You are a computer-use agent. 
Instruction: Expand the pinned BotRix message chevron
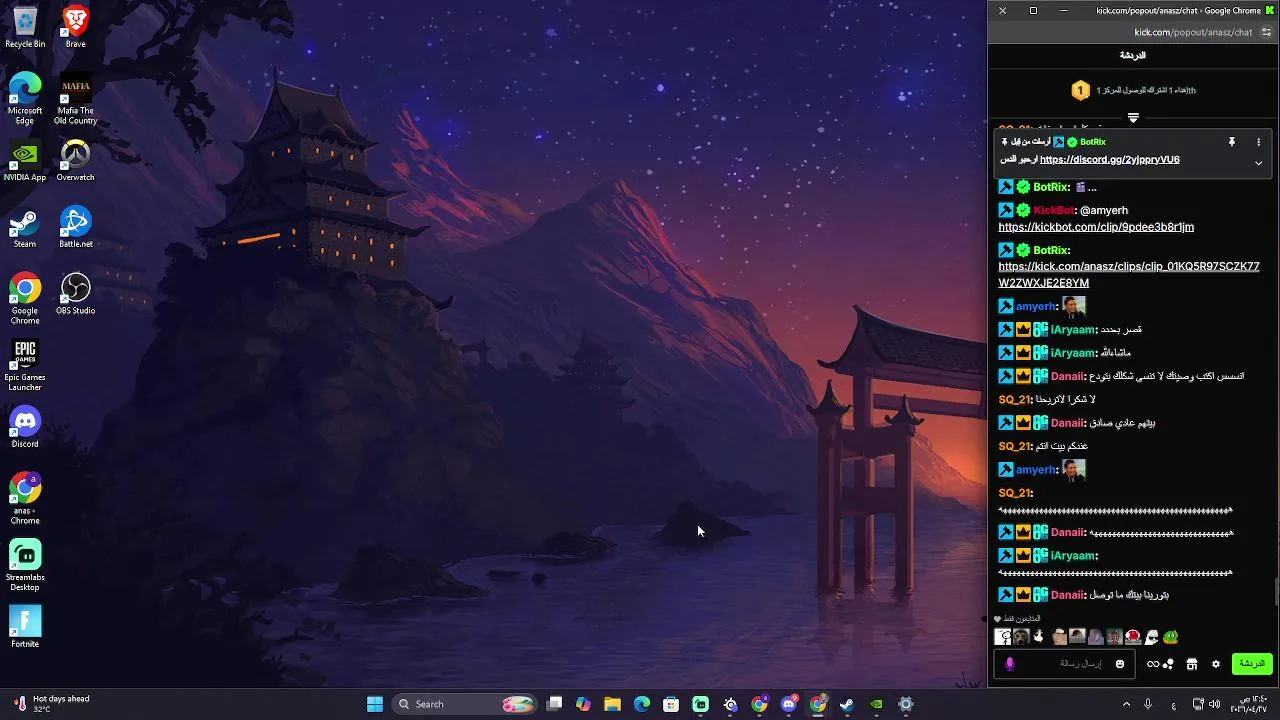(x=1258, y=163)
